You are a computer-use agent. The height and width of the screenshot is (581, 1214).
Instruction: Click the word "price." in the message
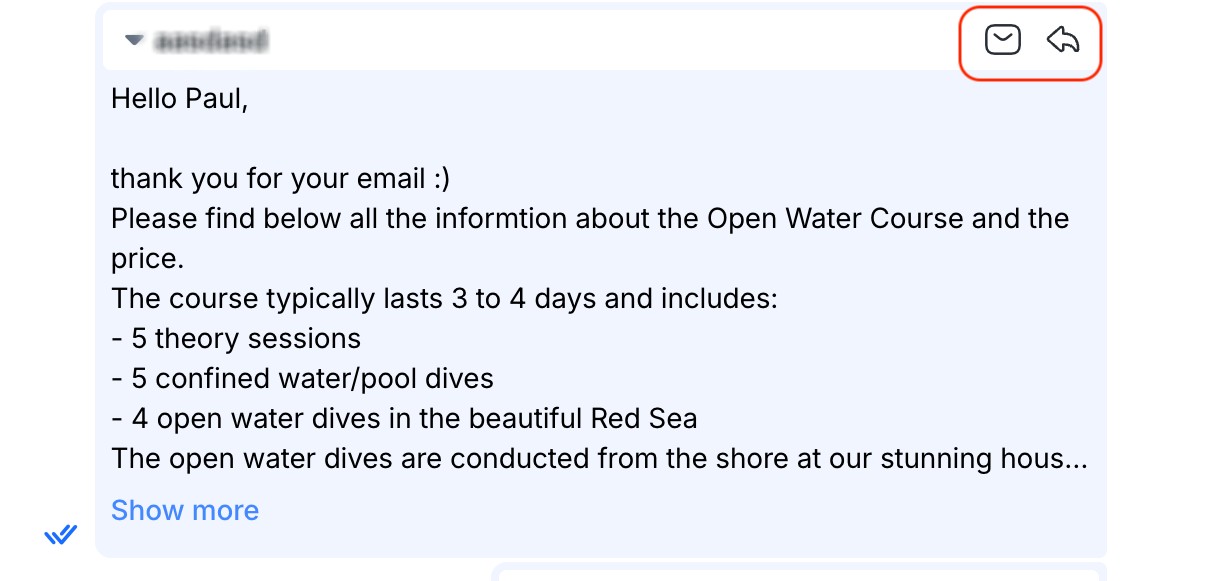148,259
